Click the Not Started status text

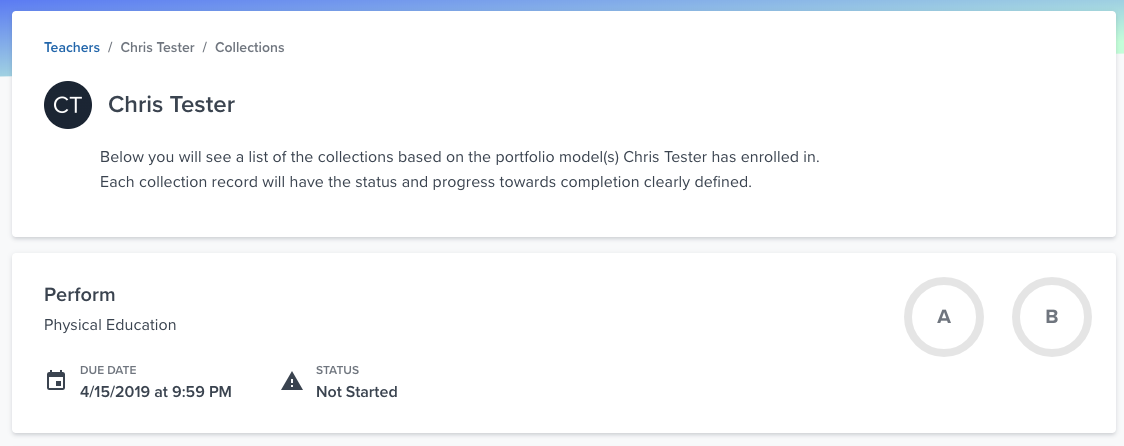coord(357,392)
